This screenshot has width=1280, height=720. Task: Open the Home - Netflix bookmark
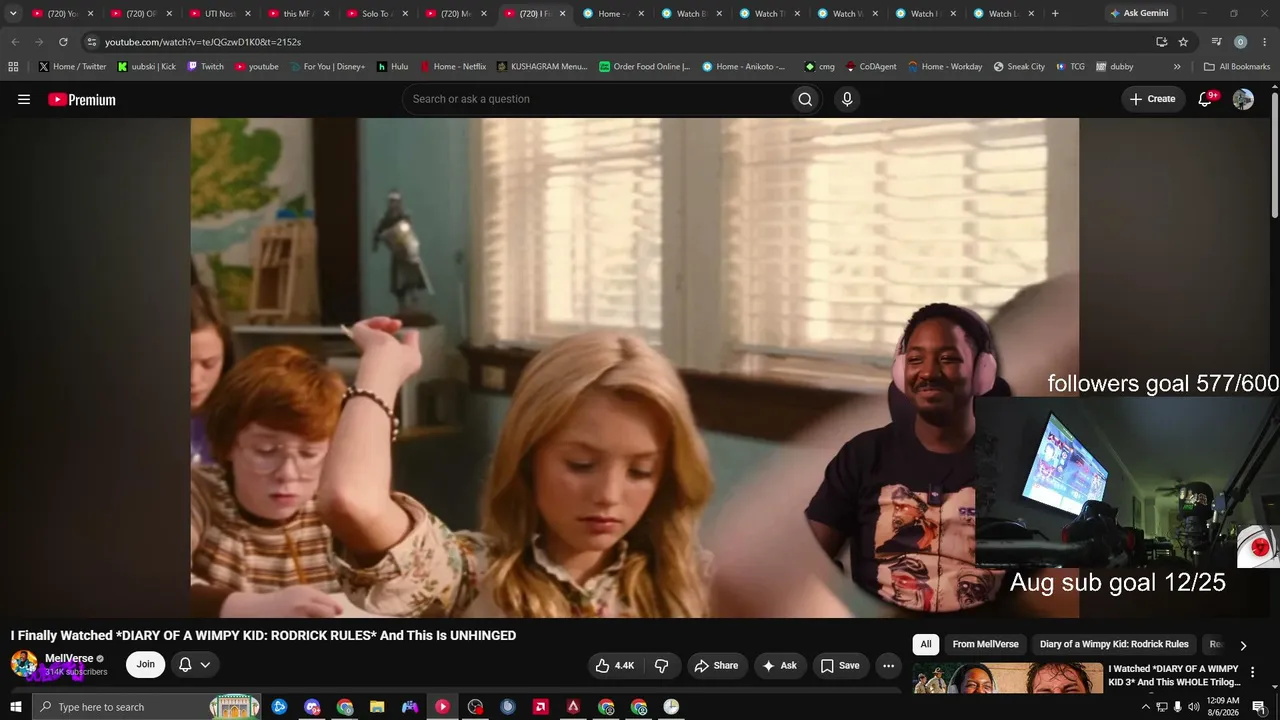[x=453, y=67]
